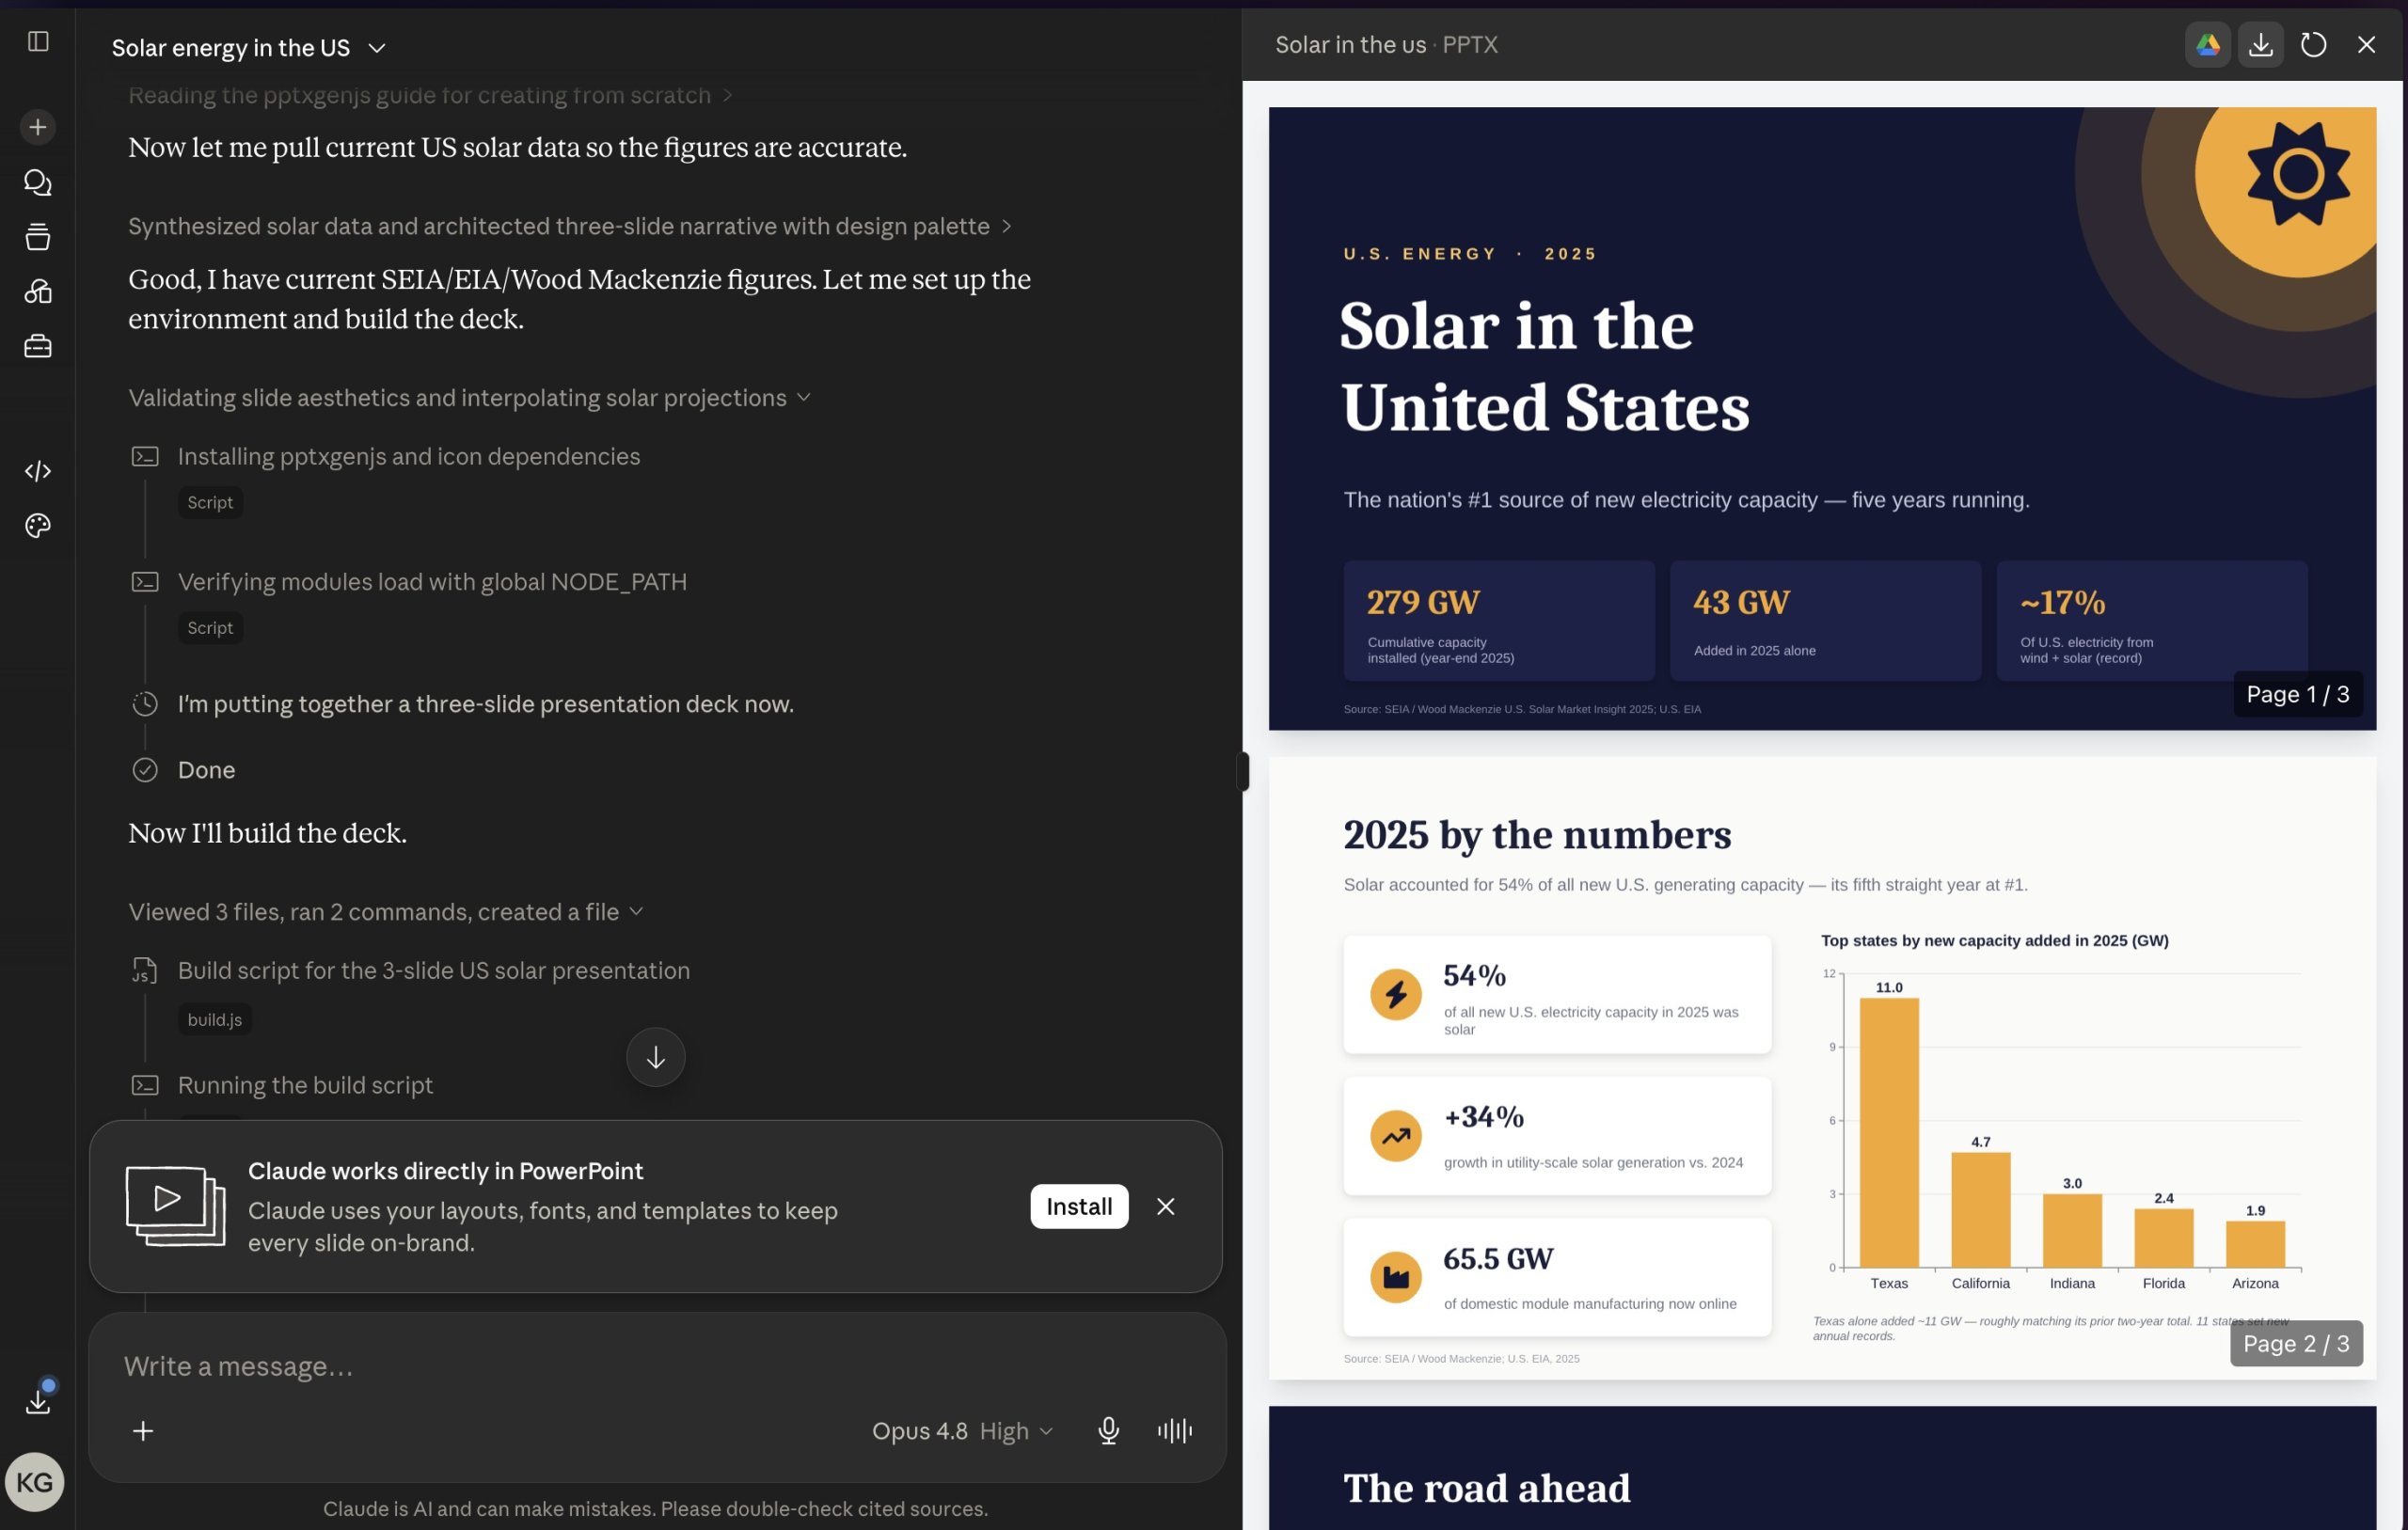Click the 279 GW stat card
This screenshot has width=2408, height=1530.
(1499, 621)
